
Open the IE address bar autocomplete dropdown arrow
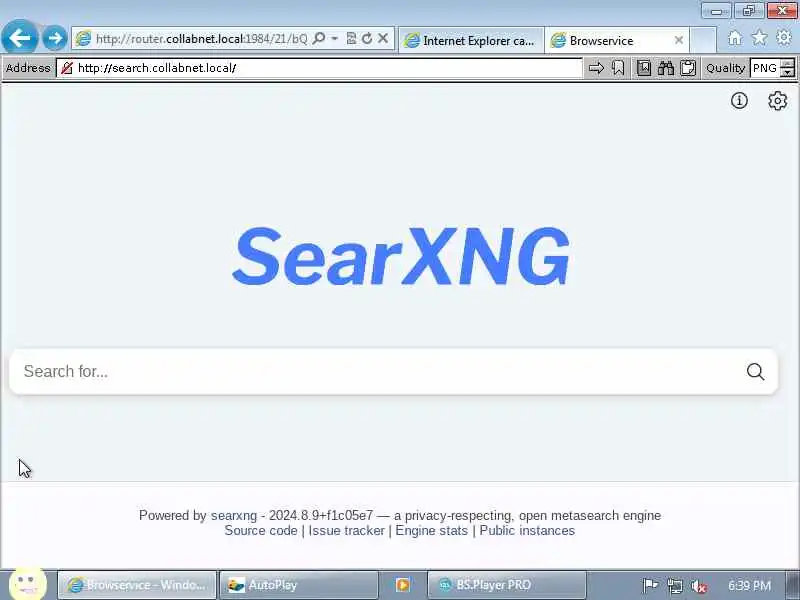[x=335, y=39]
